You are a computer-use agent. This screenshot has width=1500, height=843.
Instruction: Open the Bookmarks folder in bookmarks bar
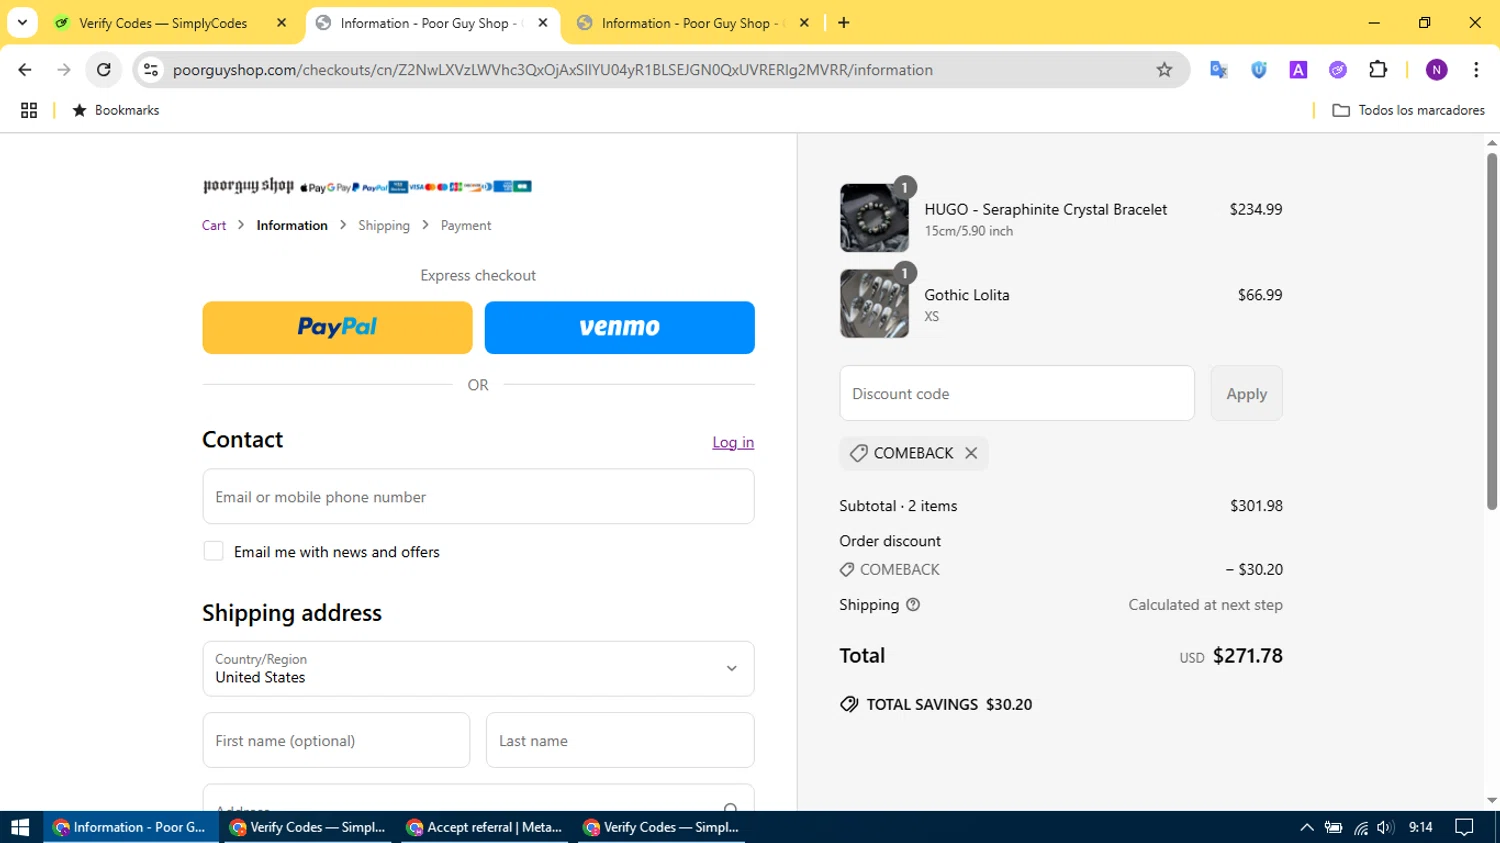click(x=116, y=110)
